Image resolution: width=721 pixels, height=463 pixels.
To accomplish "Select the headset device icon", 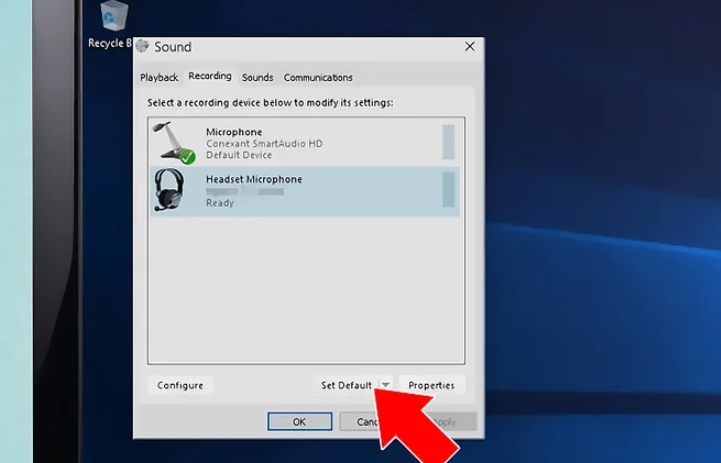I will coord(169,189).
